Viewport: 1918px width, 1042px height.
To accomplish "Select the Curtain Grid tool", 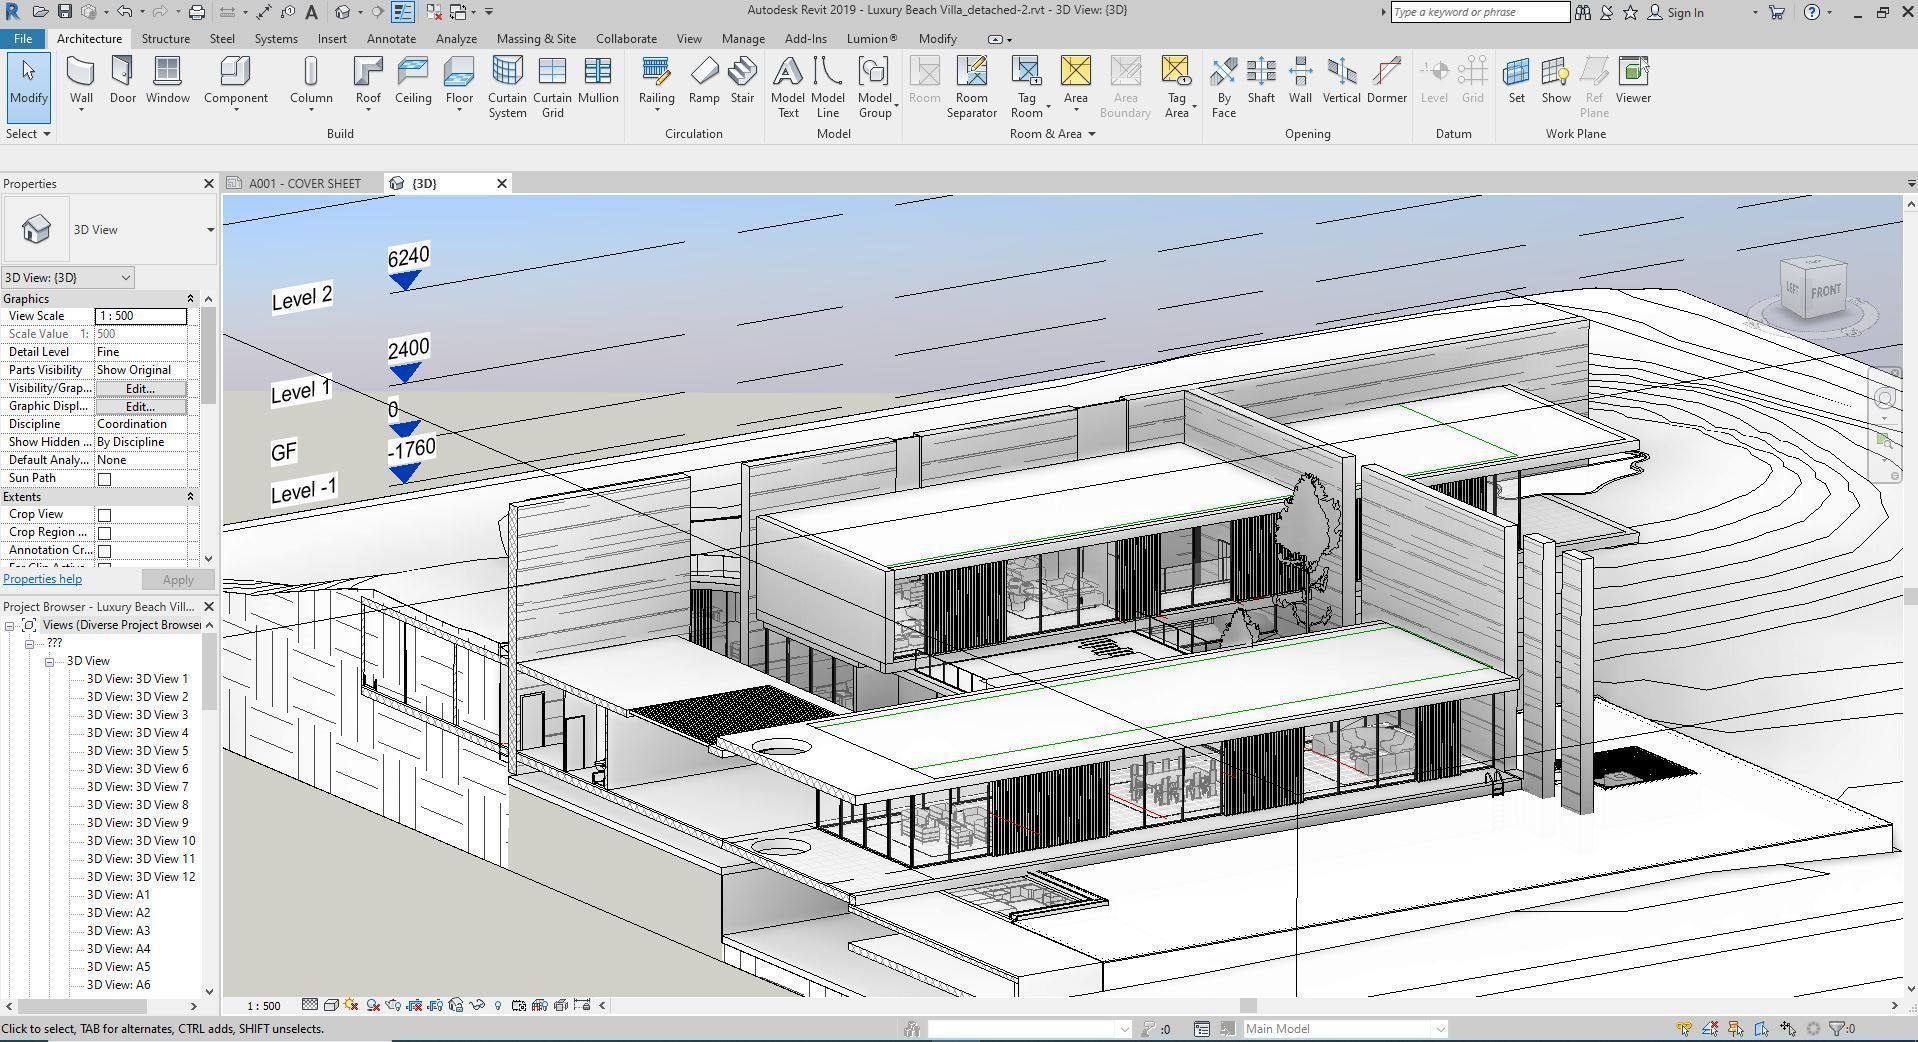I will click(552, 87).
